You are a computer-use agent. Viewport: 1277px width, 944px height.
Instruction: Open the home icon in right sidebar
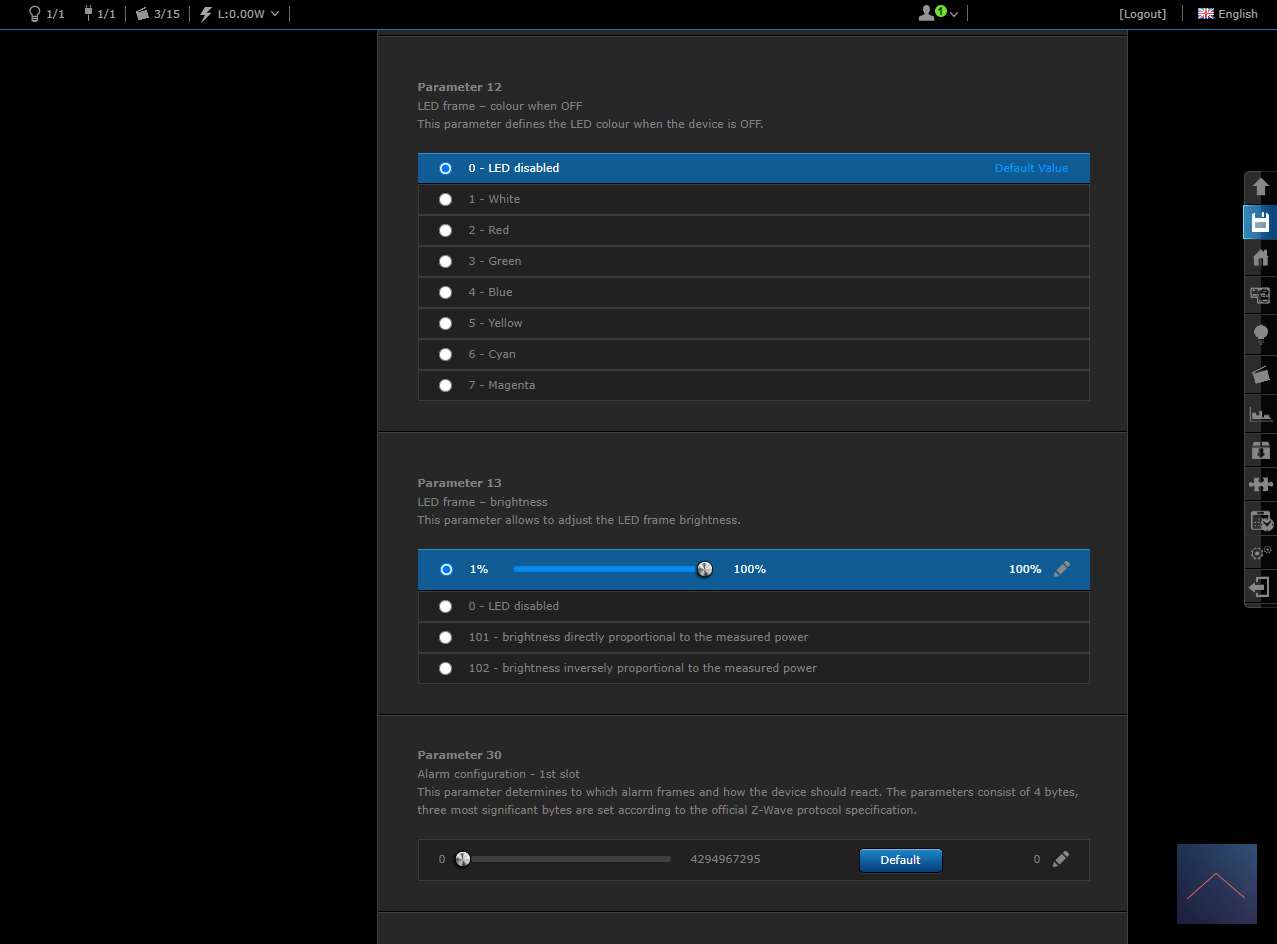pos(1260,258)
